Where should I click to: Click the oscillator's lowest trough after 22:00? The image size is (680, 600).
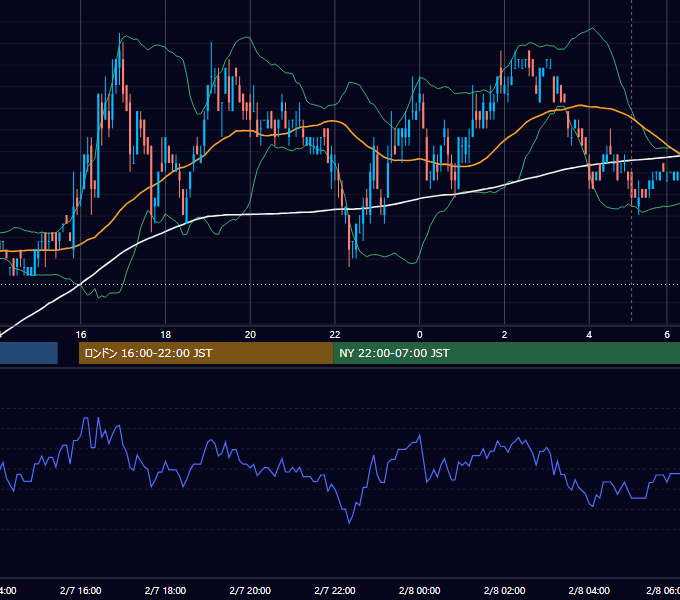tap(349, 522)
